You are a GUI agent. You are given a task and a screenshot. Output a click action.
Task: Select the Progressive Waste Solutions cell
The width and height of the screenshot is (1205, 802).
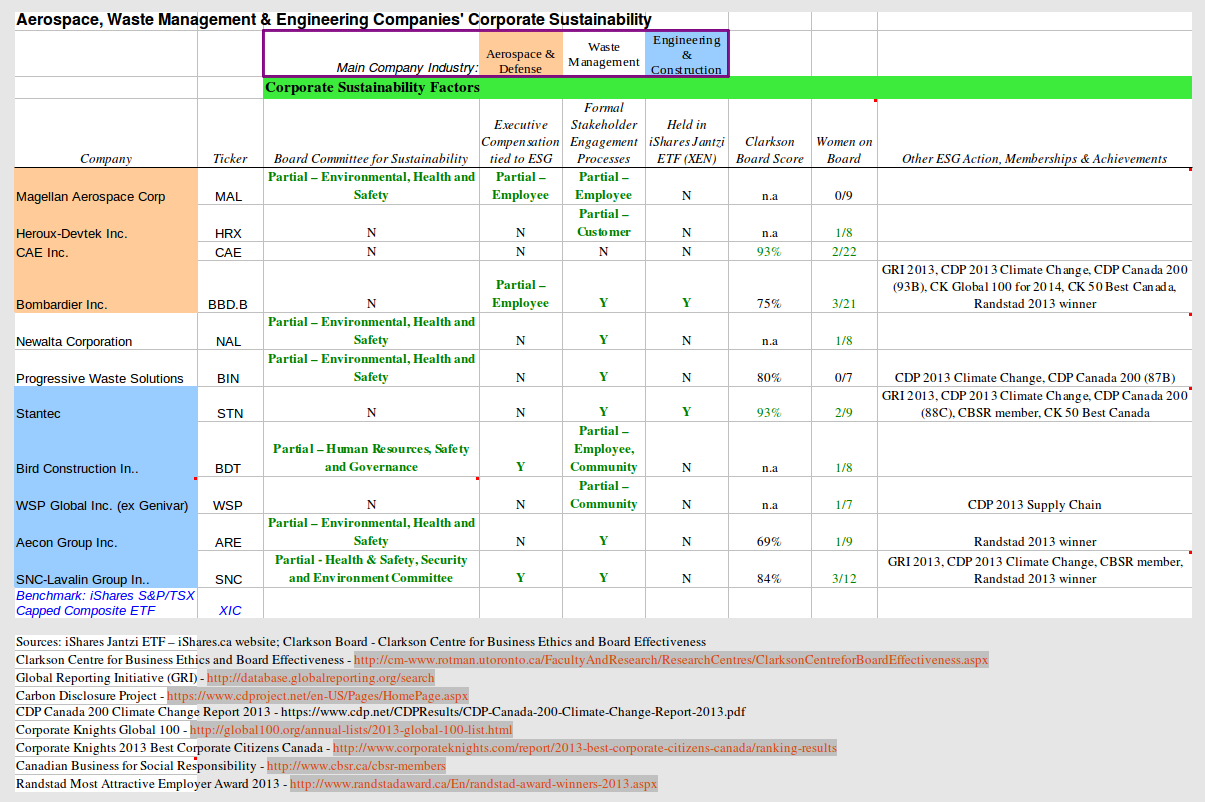click(x=106, y=368)
